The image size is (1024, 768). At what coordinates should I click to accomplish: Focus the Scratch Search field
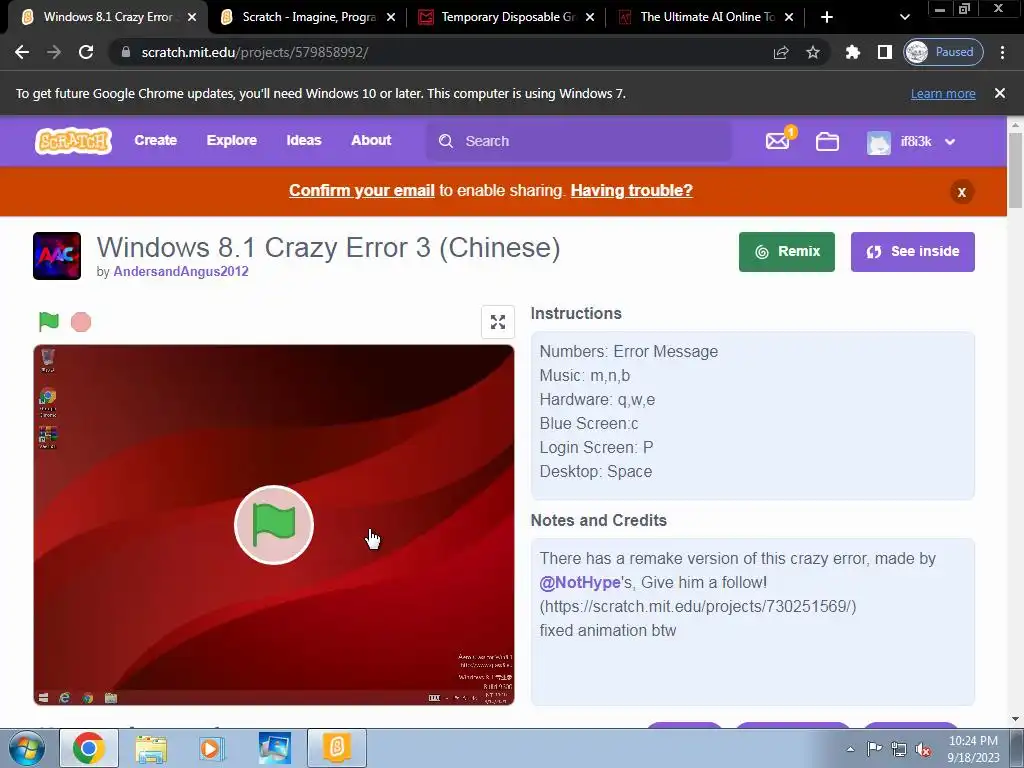click(579, 141)
